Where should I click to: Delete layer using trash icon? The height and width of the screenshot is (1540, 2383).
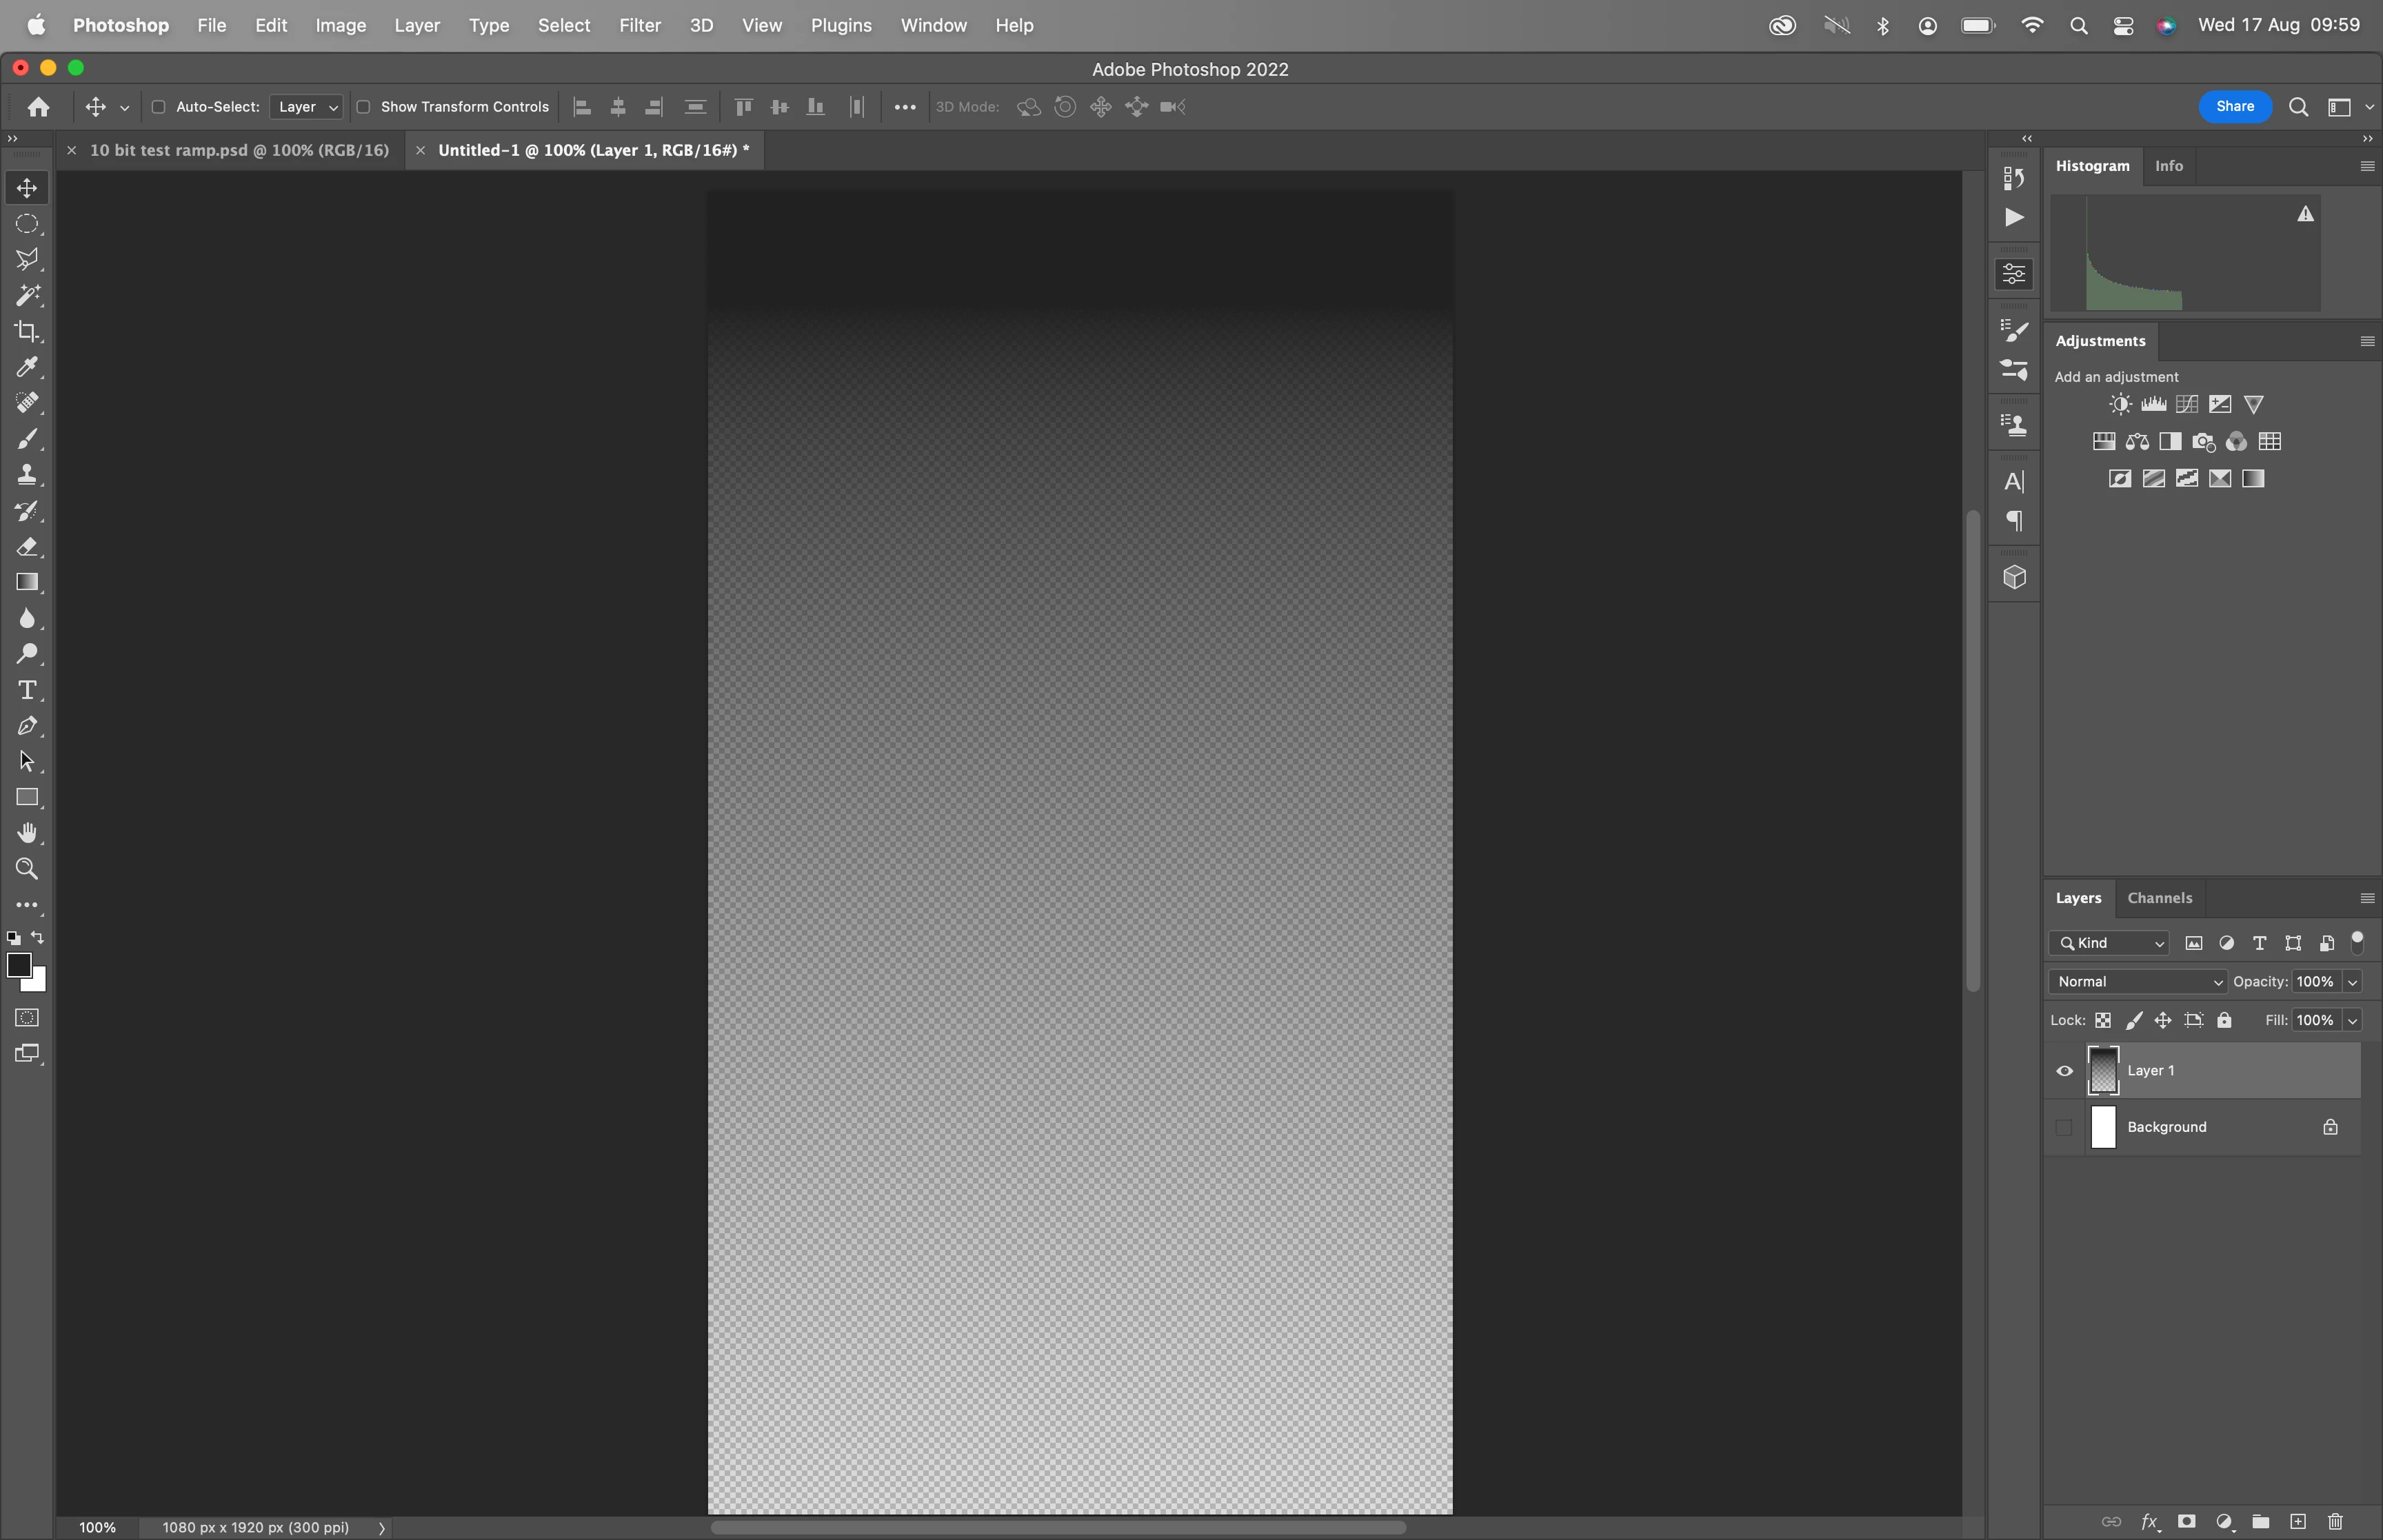click(2335, 1521)
